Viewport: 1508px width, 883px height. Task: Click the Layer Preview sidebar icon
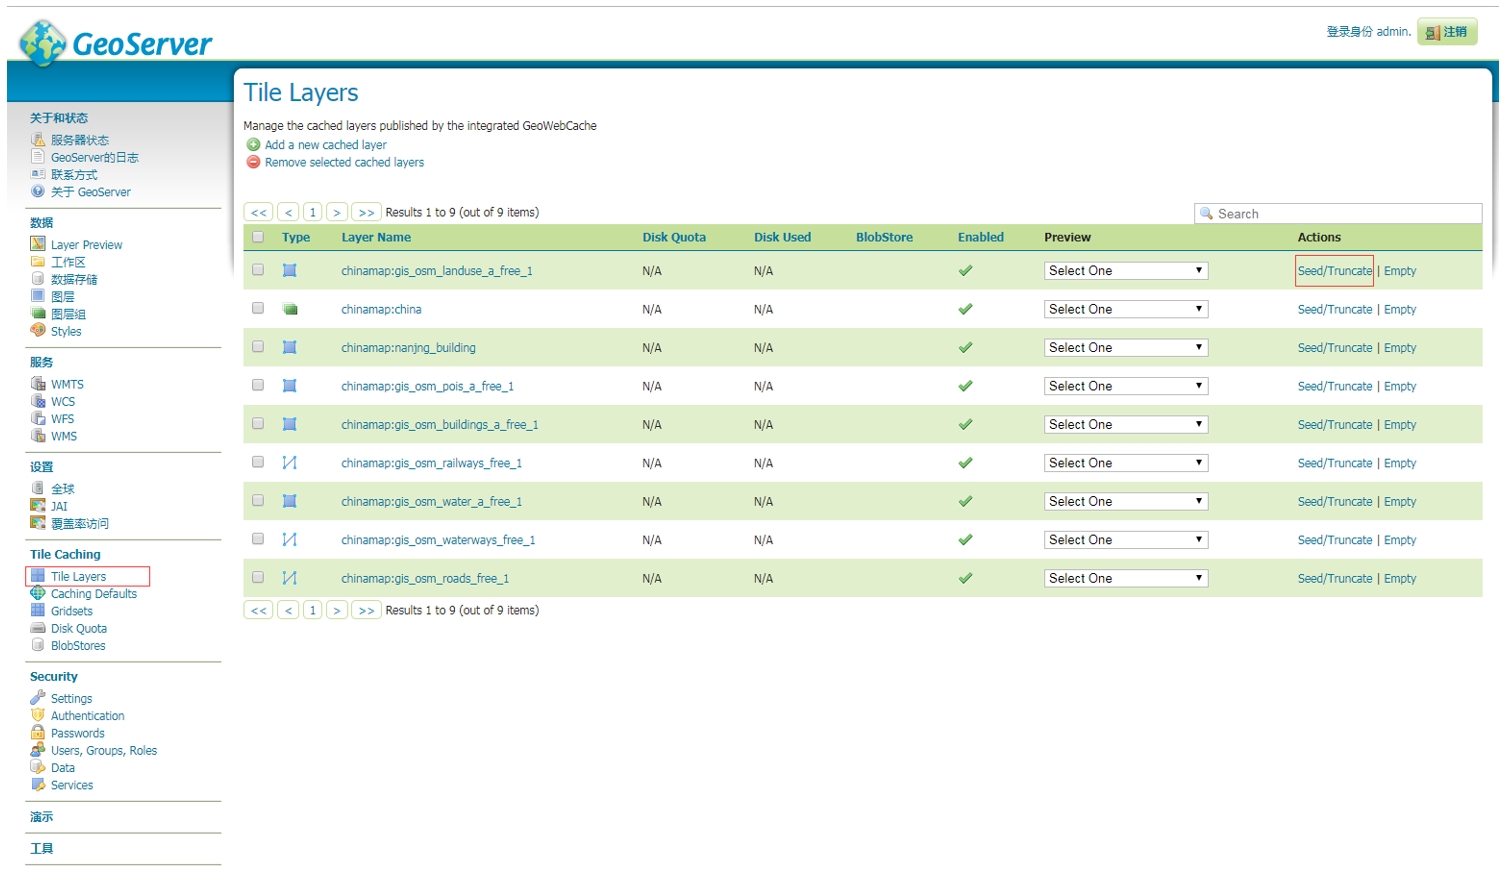38,244
